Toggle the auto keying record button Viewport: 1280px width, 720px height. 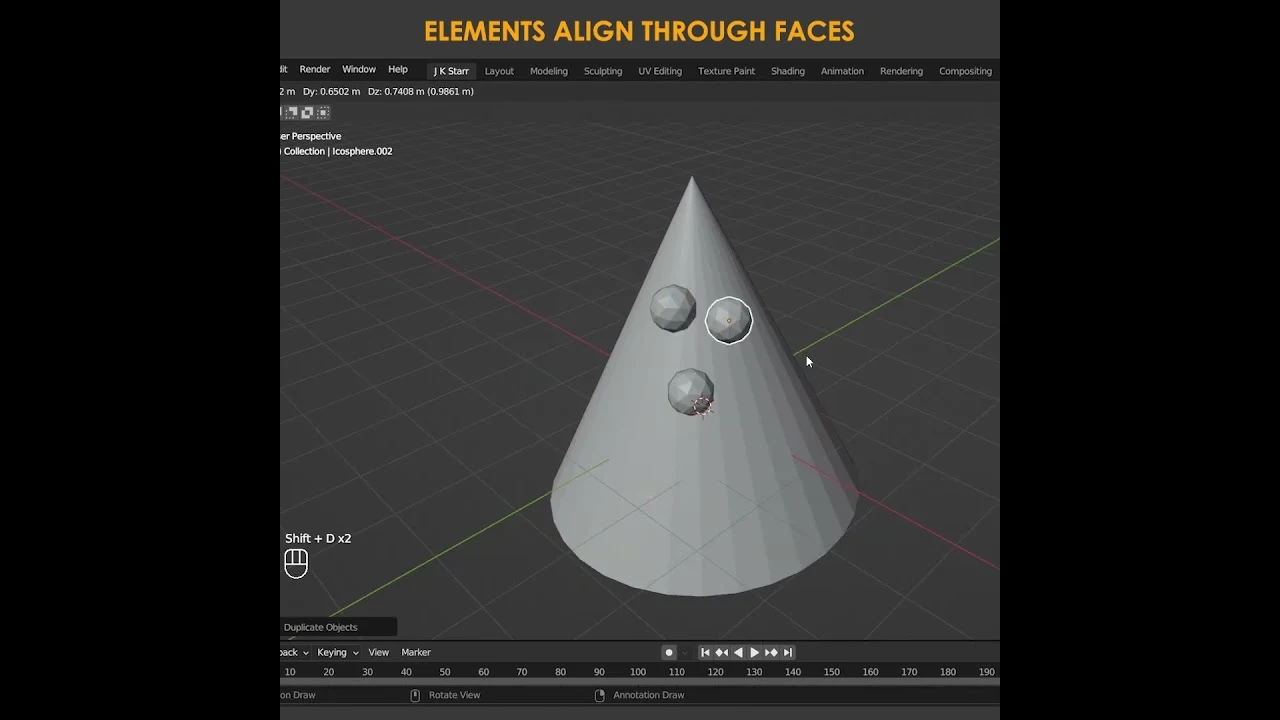(669, 652)
